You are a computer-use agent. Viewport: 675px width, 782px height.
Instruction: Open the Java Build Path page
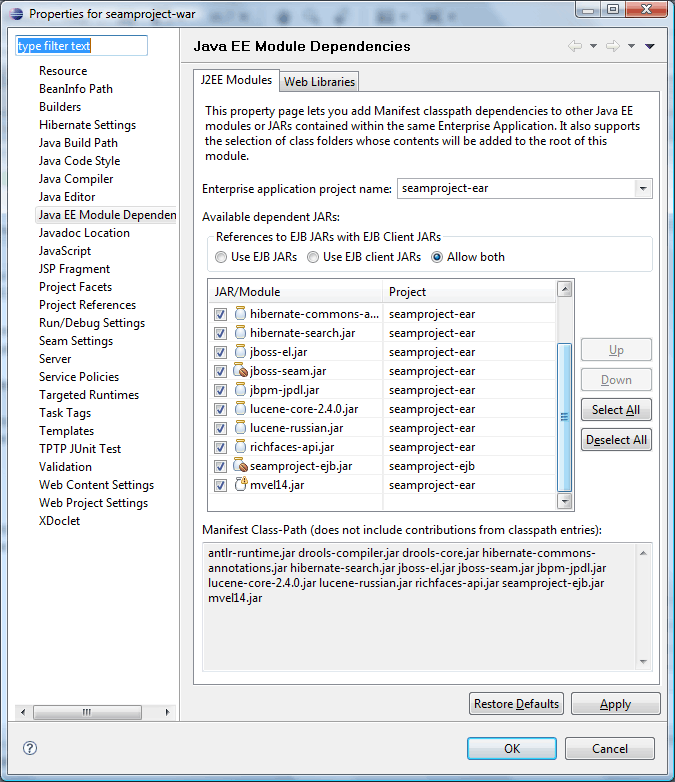pos(78,143)
